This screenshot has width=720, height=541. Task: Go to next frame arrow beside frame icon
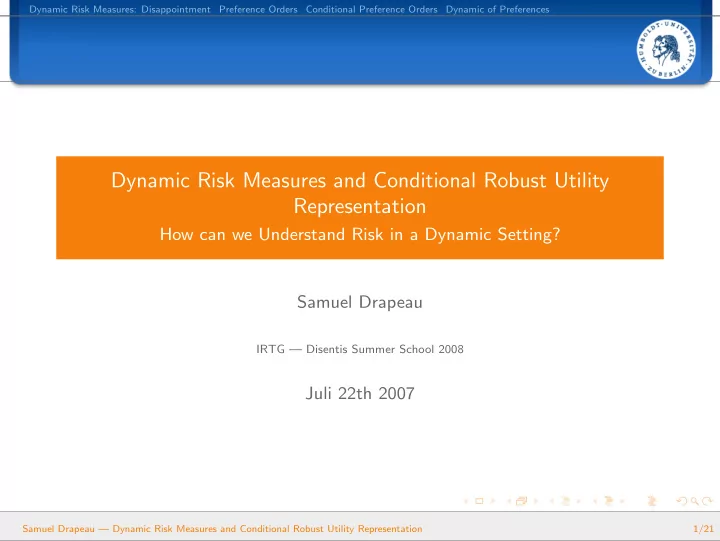(x=535, y=501)
